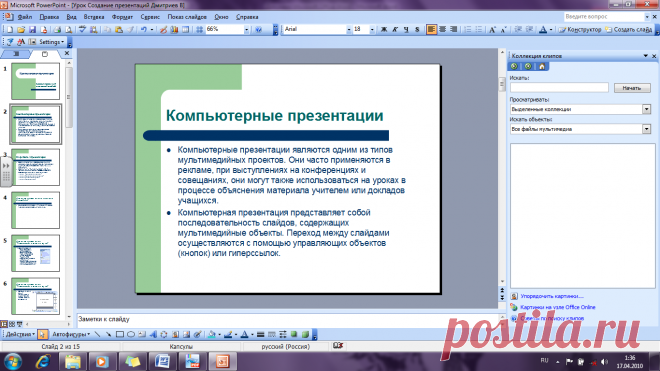
Task: Undo the last action
Action: [x=144, y=29]
